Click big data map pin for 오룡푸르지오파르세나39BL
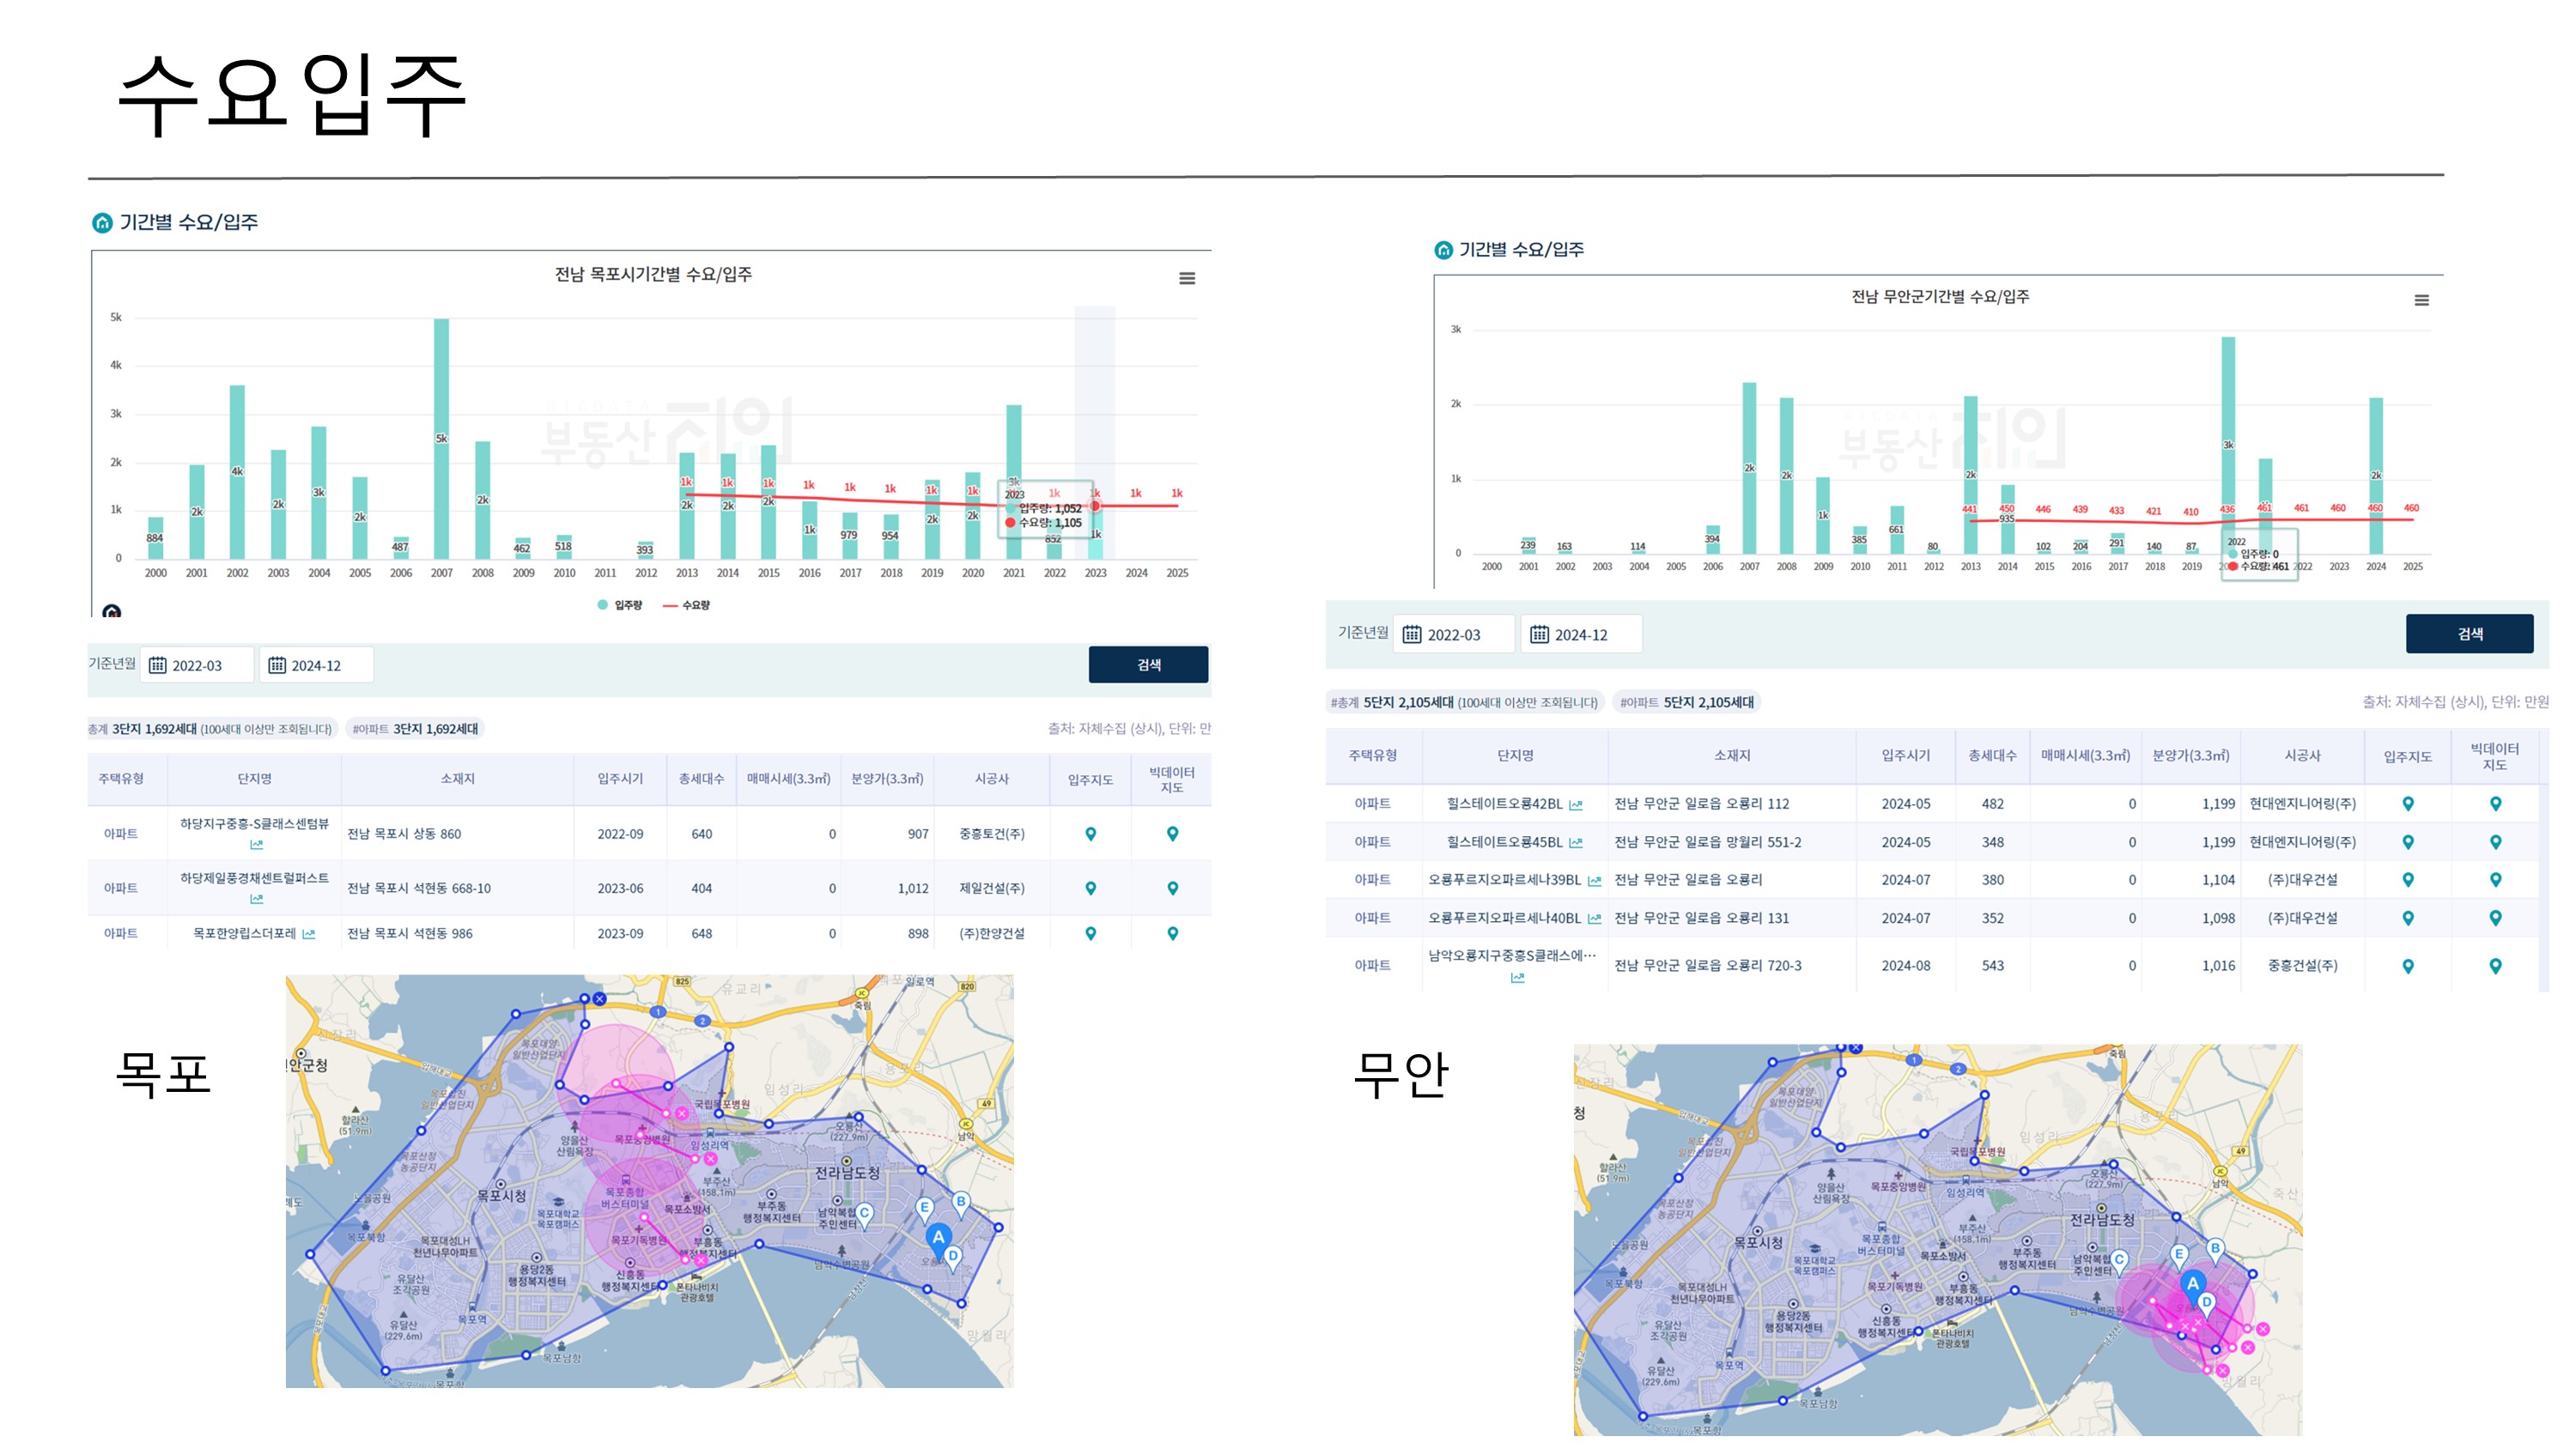Screen dimensions: 2576x1449 [x=2494, y=880]
